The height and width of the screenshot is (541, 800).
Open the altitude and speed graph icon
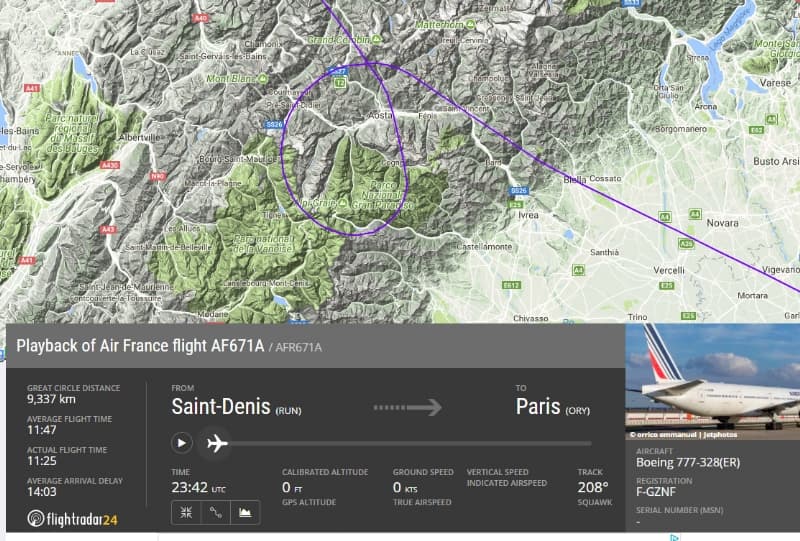pos(245,512)
